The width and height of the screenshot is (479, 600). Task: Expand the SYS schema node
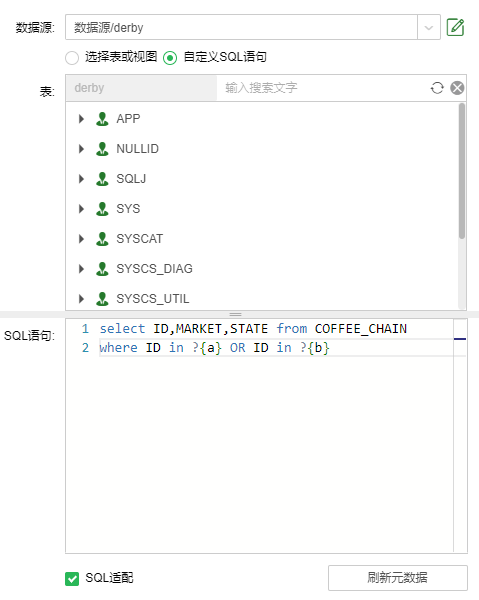81,209
